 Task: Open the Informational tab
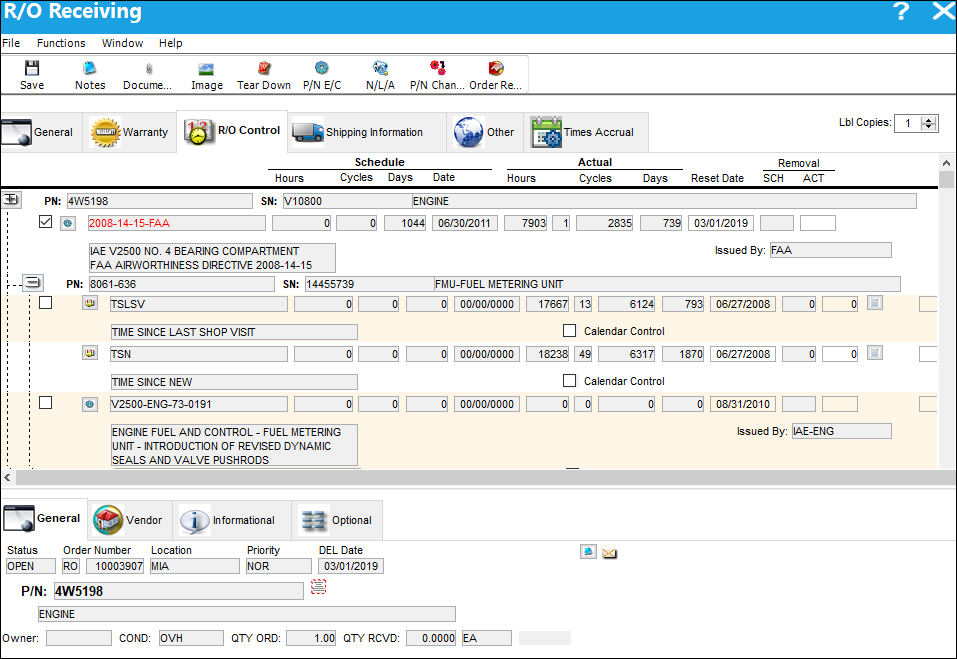tap(231, 520)
